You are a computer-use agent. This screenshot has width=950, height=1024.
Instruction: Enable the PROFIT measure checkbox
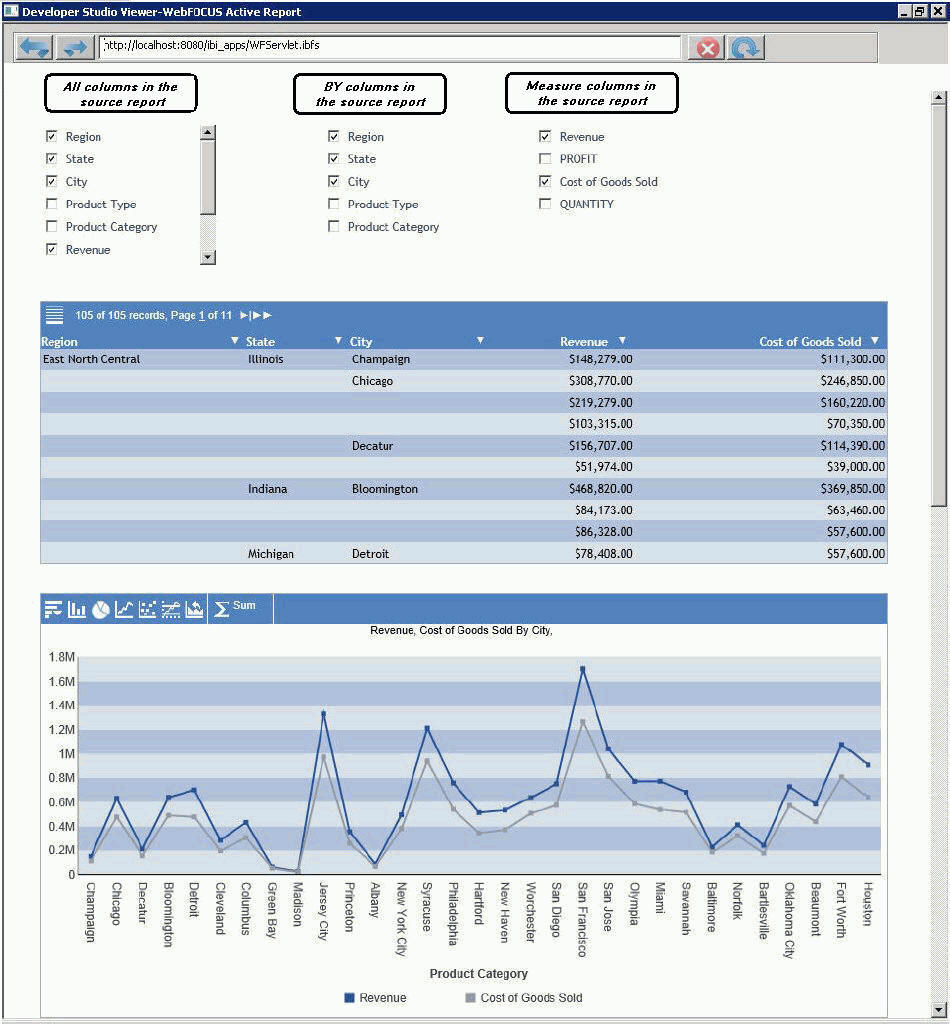(x=545, y=158)
